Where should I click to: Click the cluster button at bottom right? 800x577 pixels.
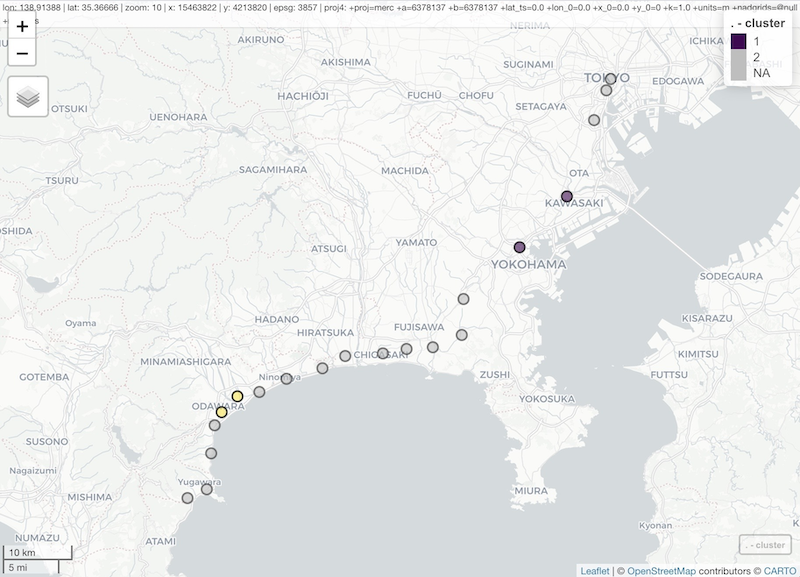(765, 545)
